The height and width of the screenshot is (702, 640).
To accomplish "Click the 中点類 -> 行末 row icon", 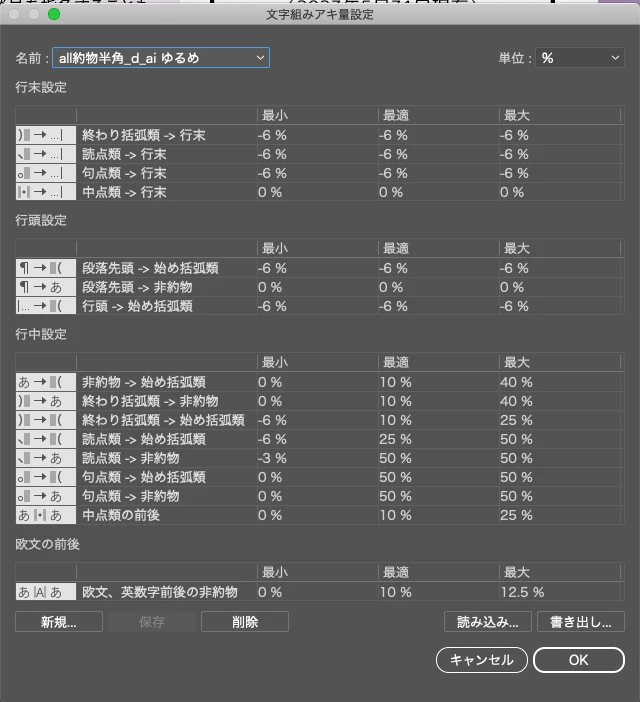I will [46, 192].
